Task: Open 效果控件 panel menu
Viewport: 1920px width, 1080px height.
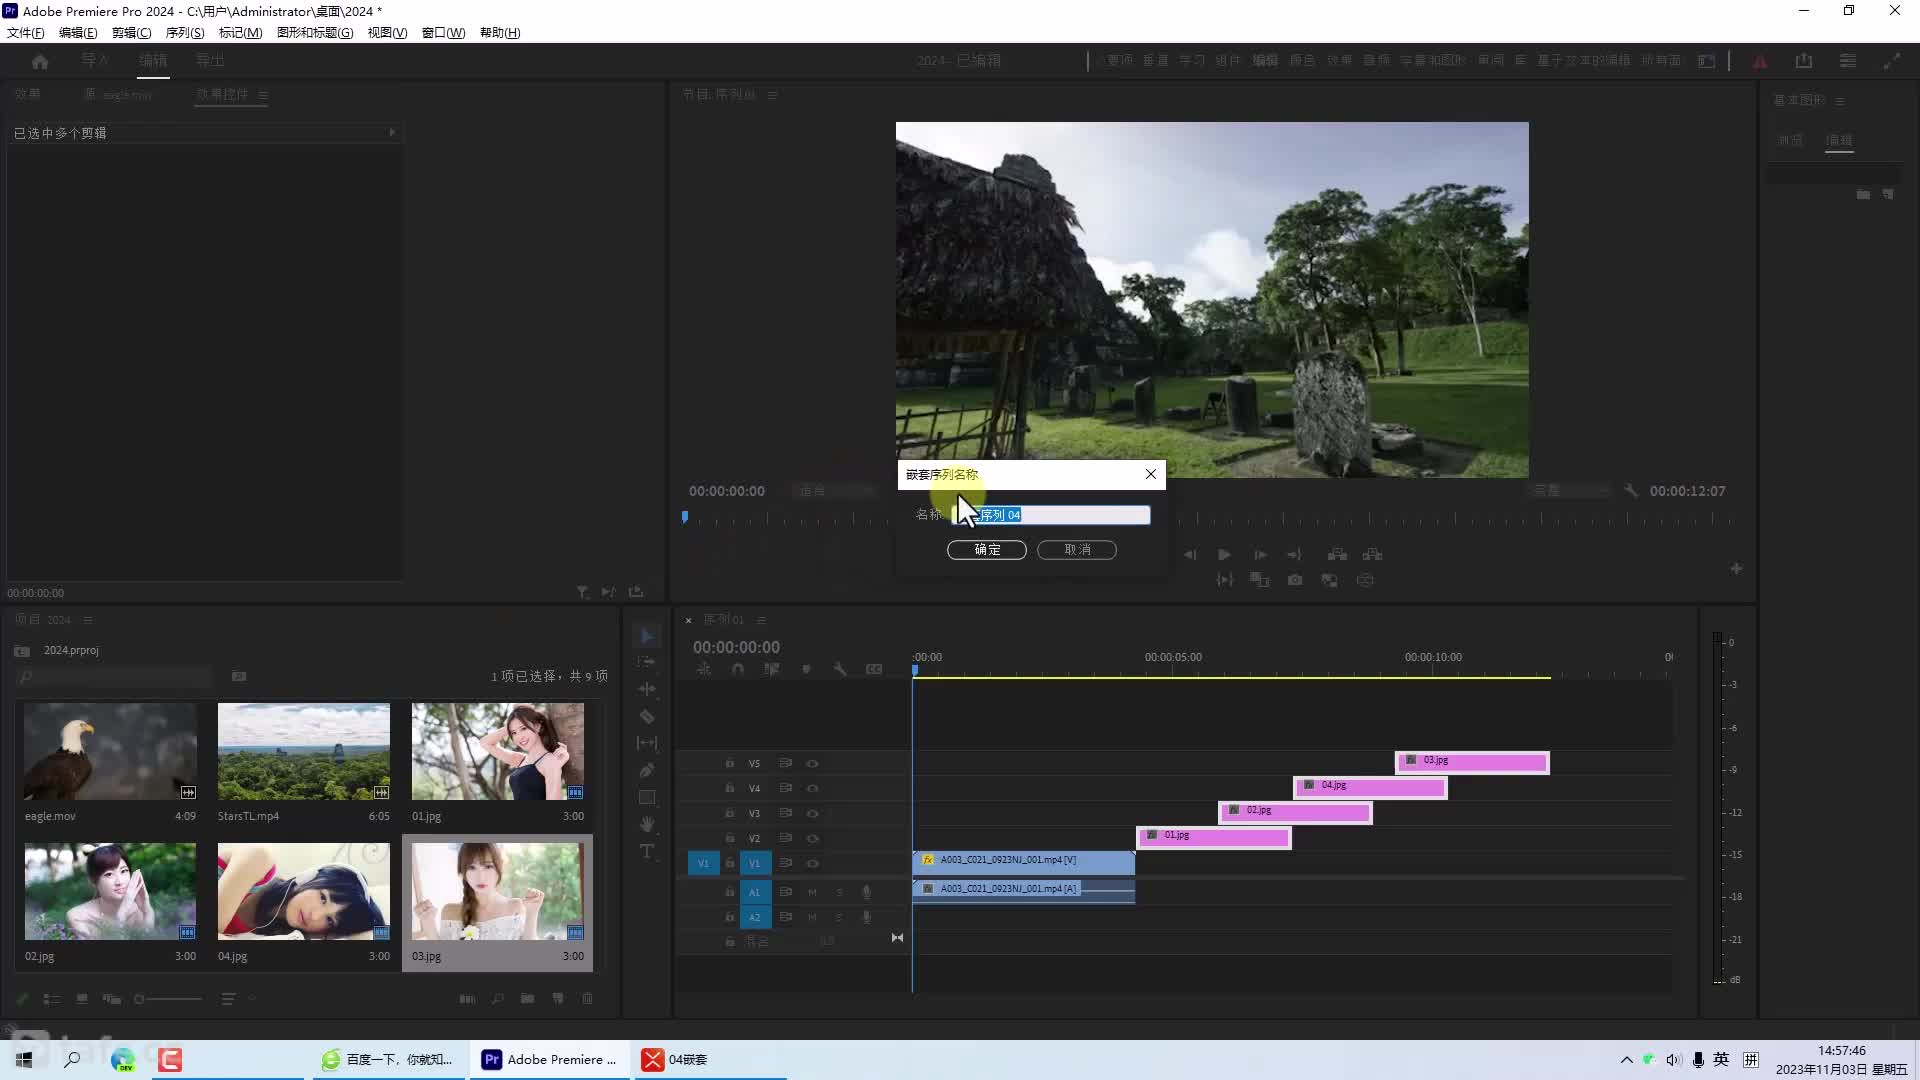Action: (x=263, y=95)
